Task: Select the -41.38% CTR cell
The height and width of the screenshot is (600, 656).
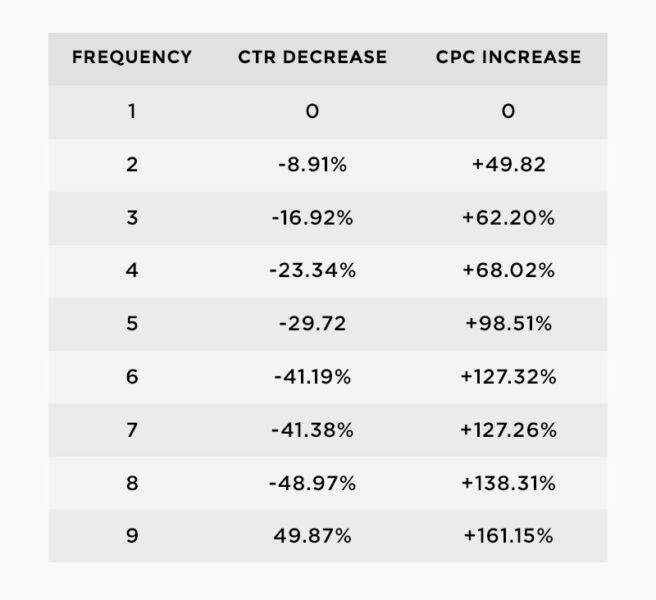Action: click(x=312, y=430)
